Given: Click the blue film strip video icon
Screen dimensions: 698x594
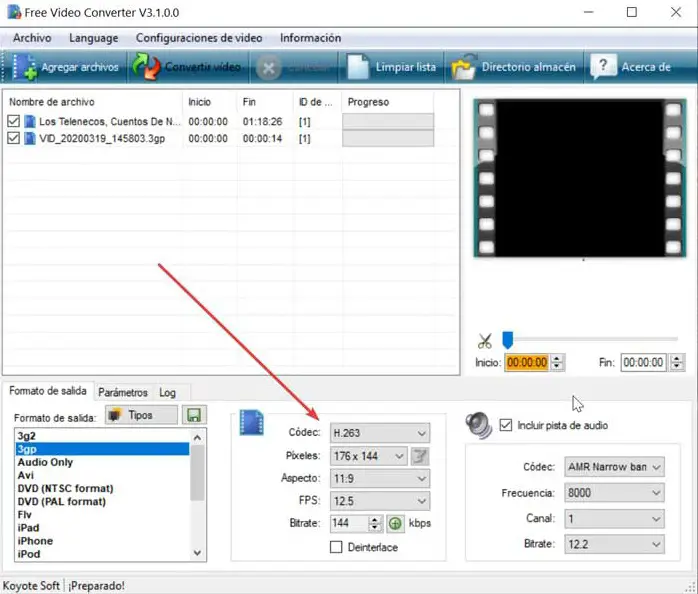Looking at the screenshot, I should (x=252, y=422).
